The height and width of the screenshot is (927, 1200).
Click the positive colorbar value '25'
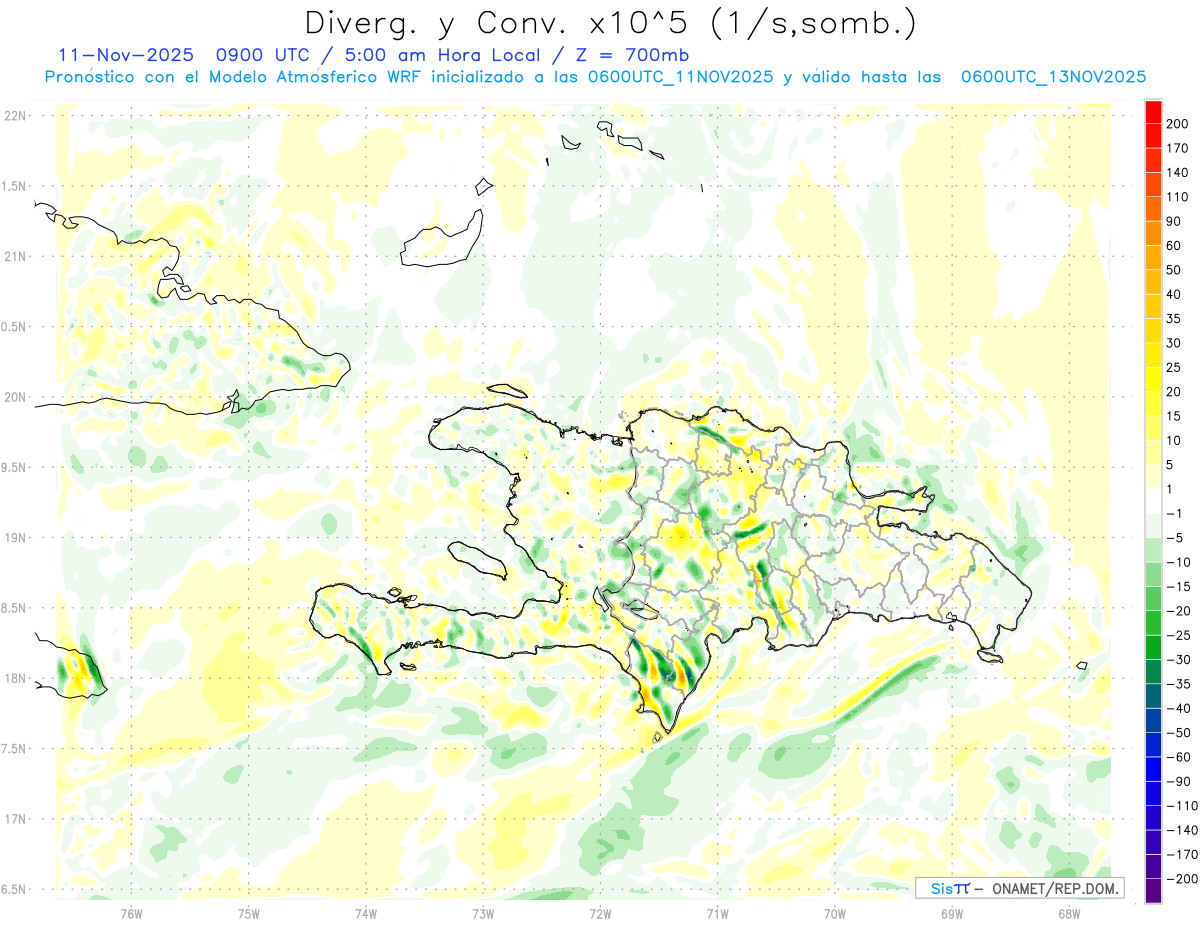point(1175,367)
